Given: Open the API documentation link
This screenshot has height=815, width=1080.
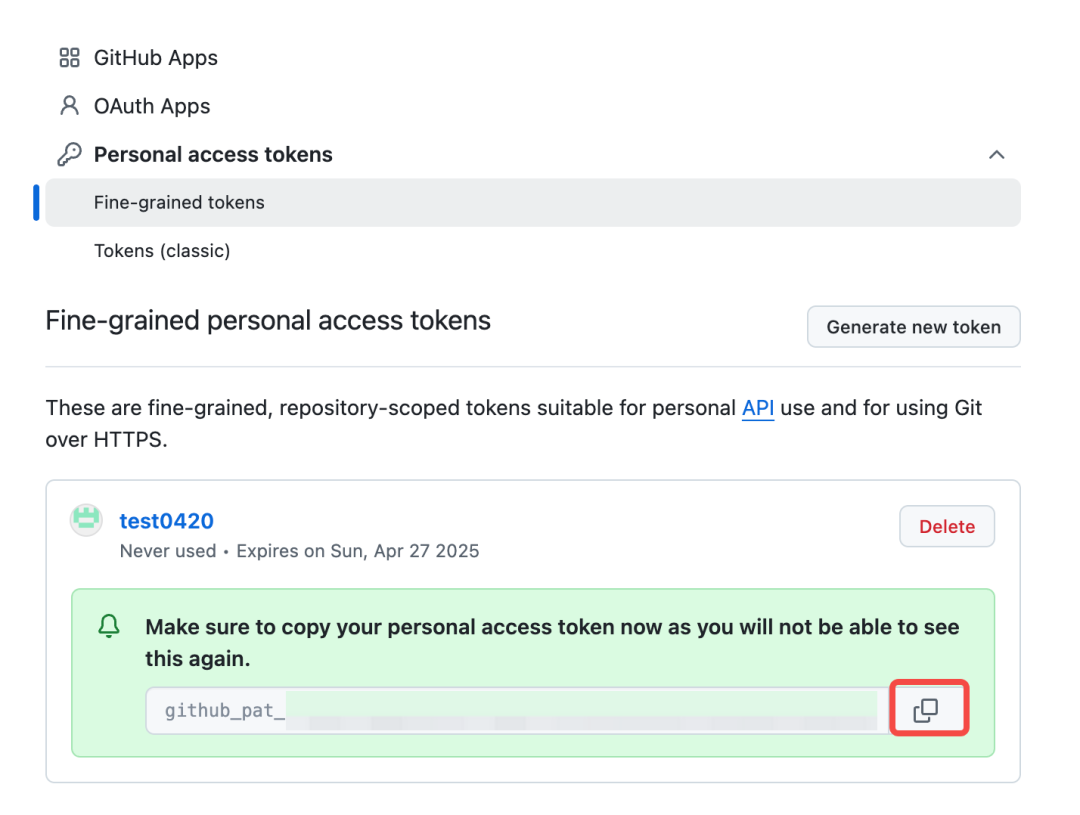Looking at the screenshot, I should [758, 408].
